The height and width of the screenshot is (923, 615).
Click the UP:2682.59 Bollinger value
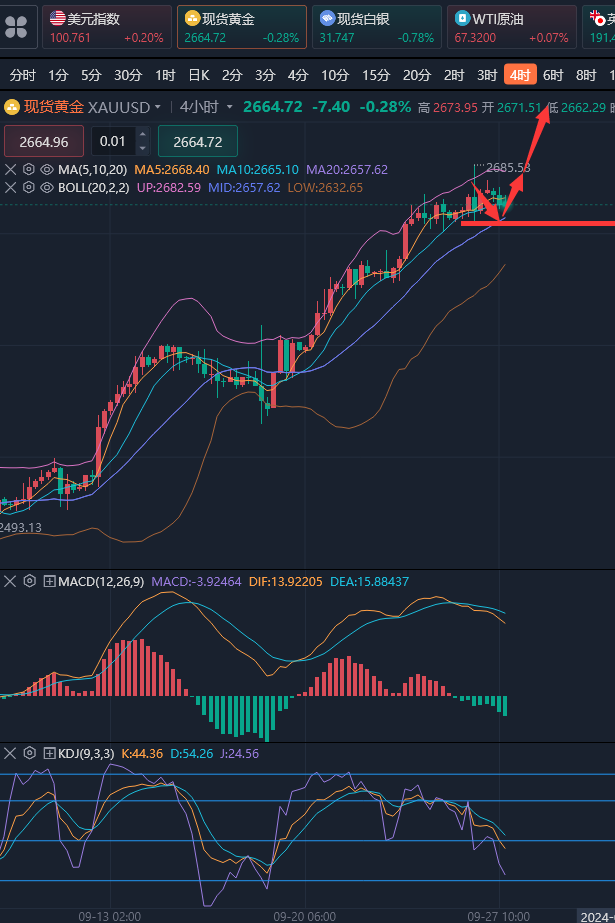[169, 188]
